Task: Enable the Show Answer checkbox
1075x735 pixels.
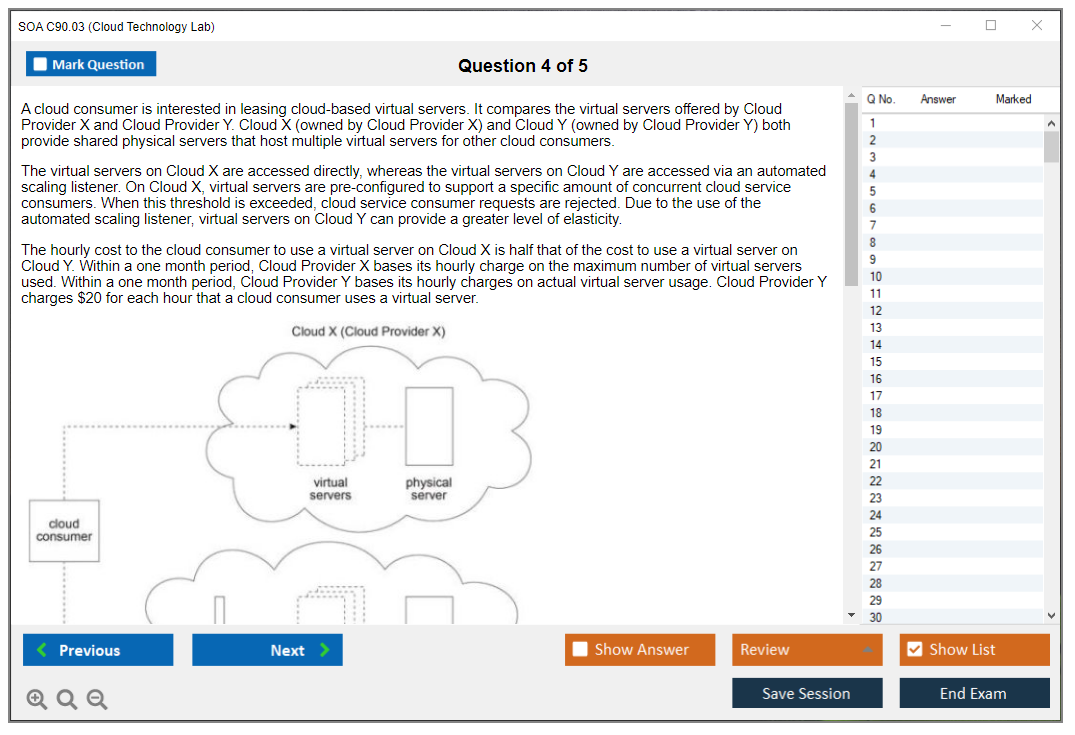Action: coord(580,650)
